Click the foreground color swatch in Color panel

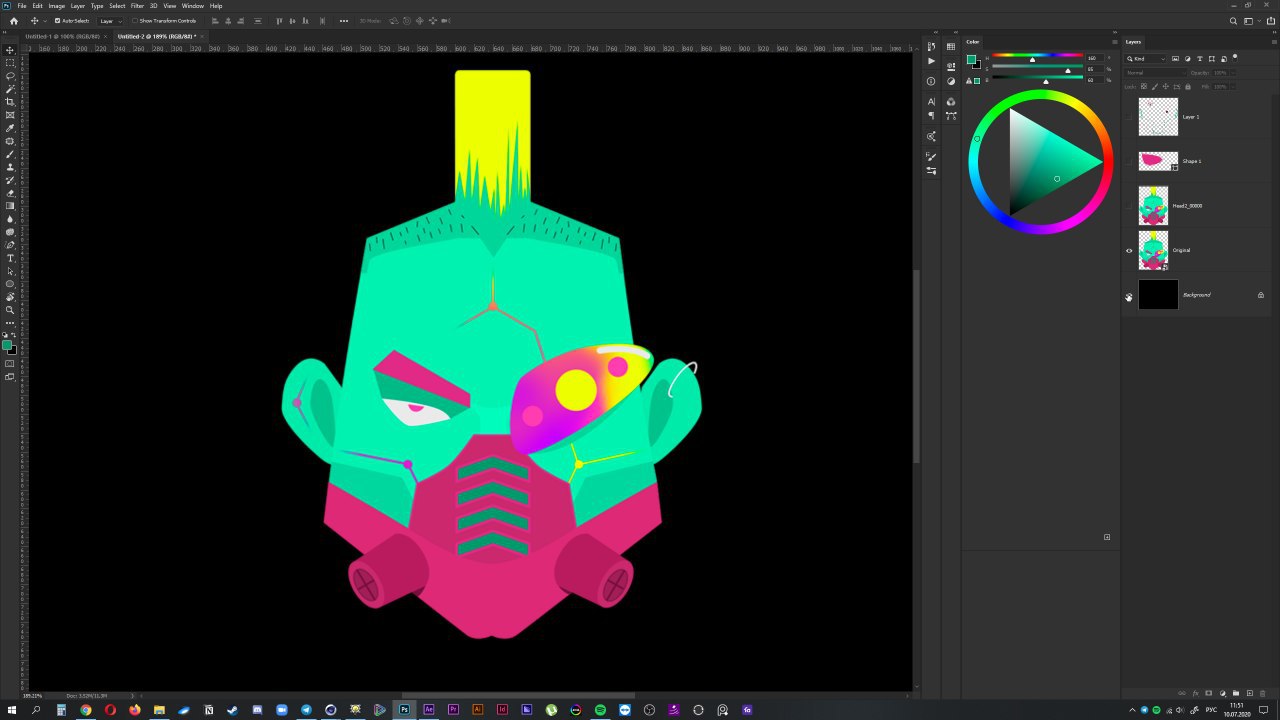coord(970,59)
